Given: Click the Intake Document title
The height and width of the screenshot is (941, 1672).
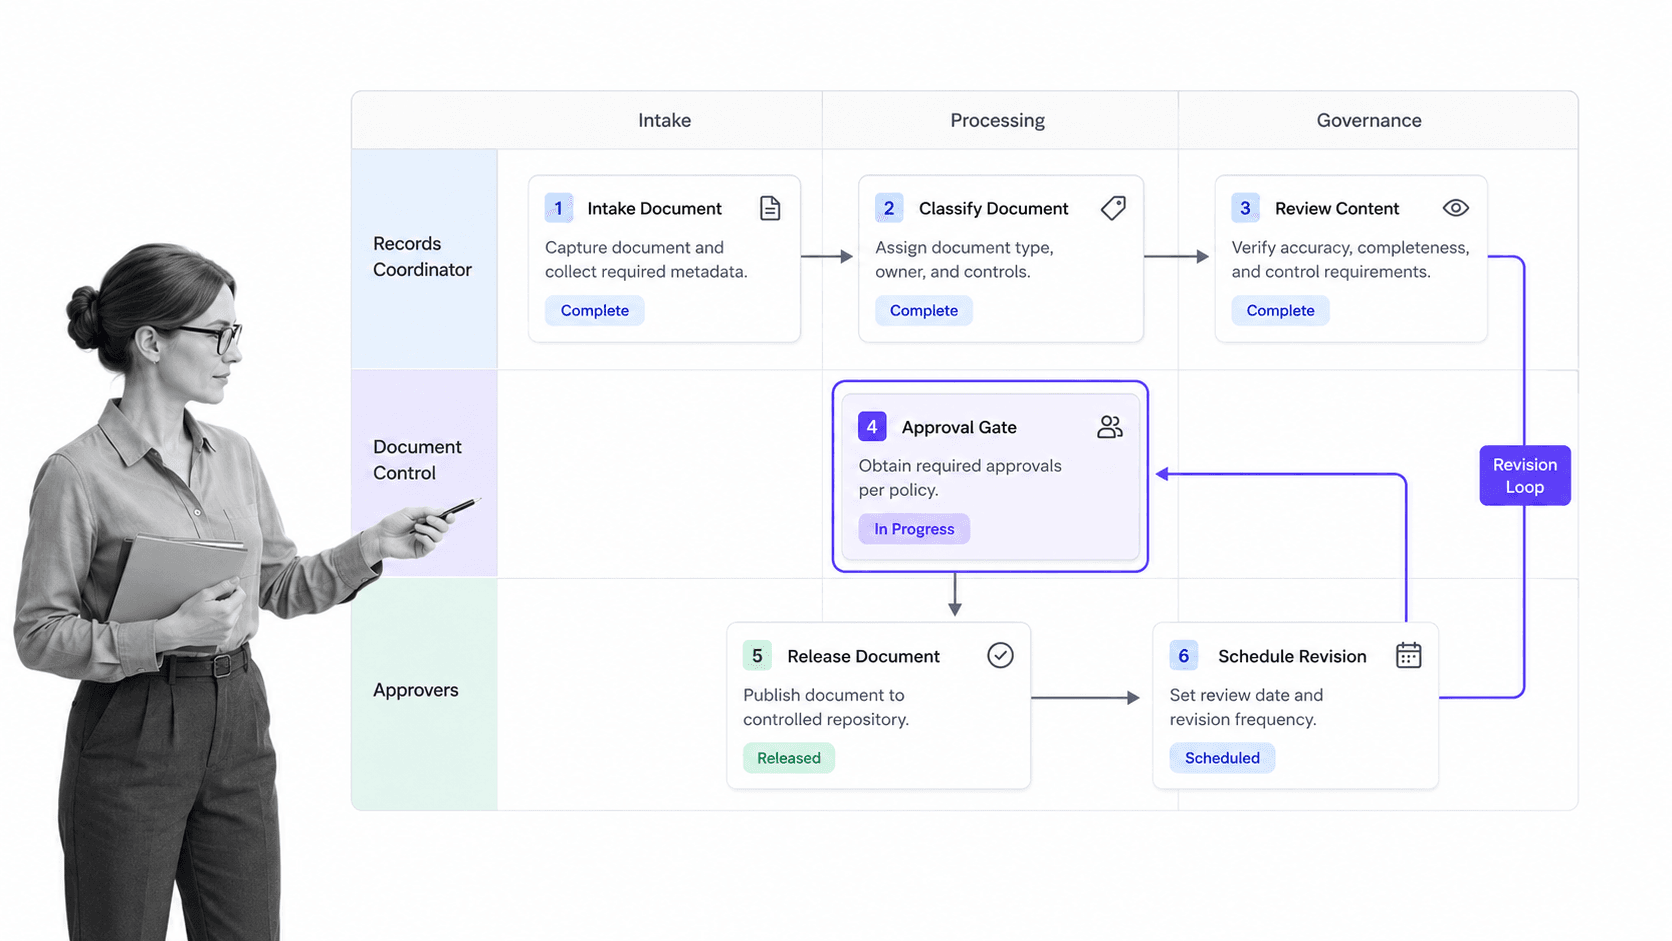Looking at the screenshot, I should click(x=654, y=208).
